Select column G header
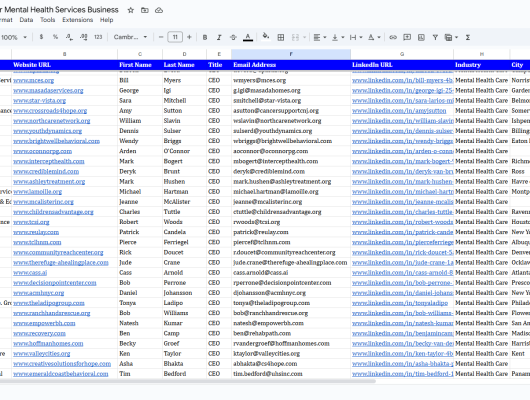Viewport: 530px width, 400px height. tap(402, 54)
